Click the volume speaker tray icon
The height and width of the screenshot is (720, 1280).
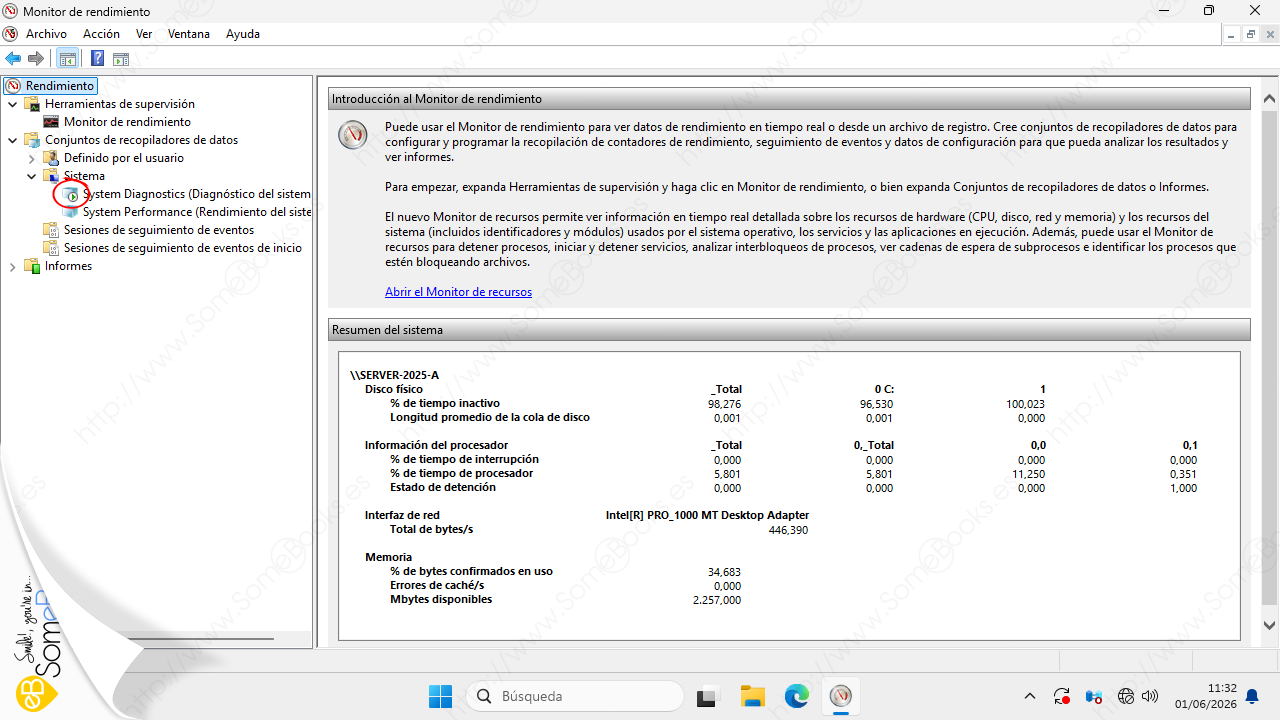(1150, 696)
